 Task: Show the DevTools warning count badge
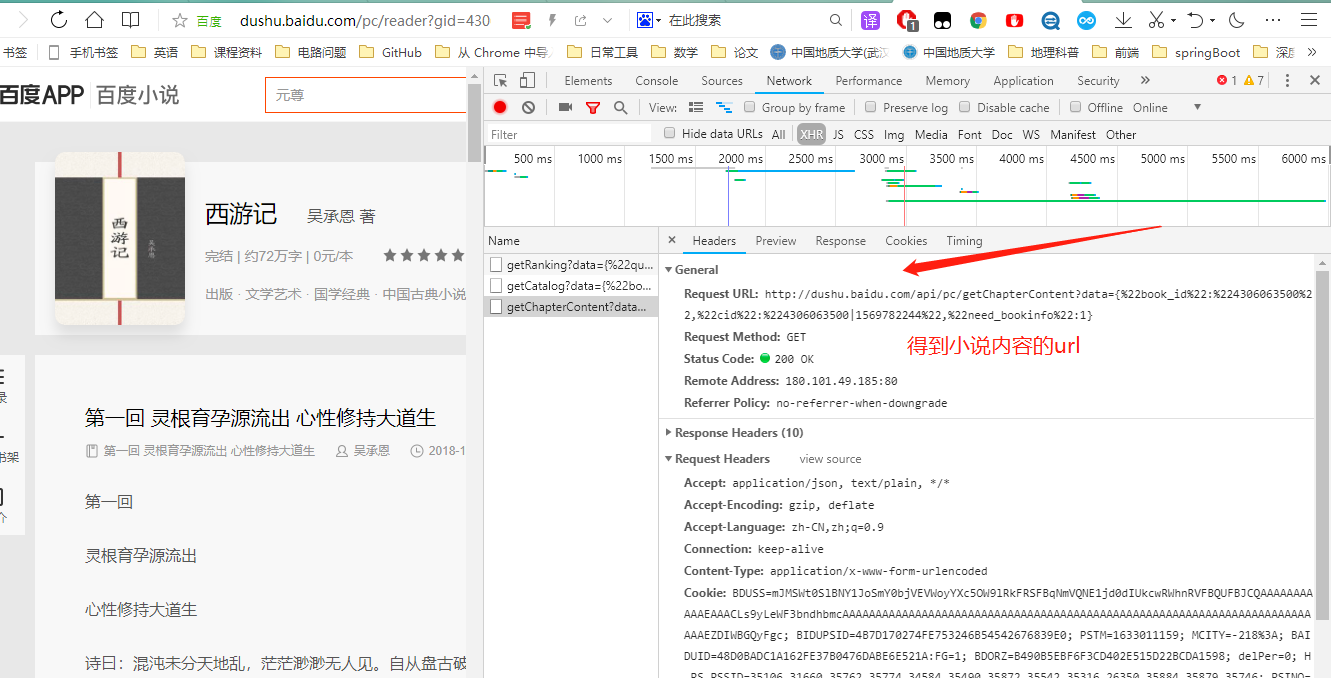tap(1254, 81)
